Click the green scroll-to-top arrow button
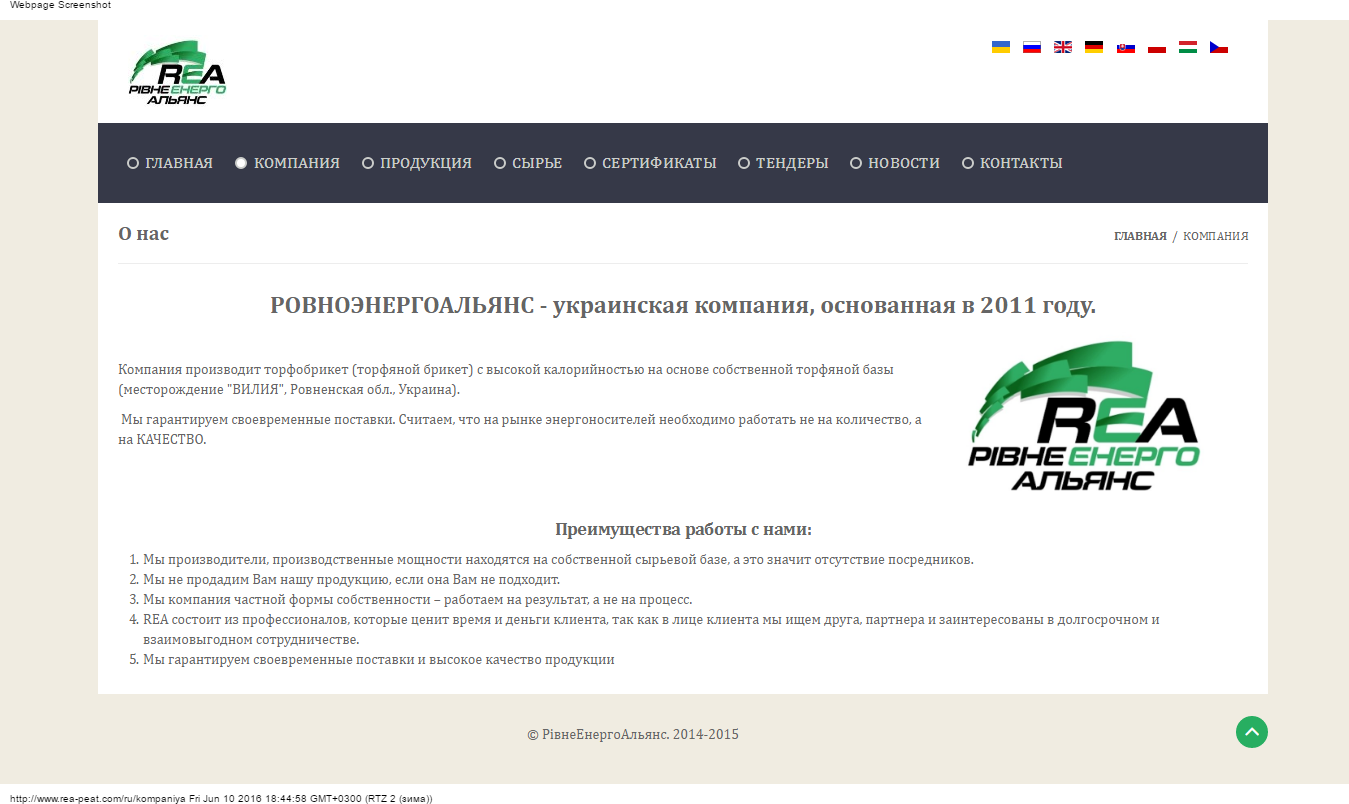The image size is (1349, 804). [1251, 732]
